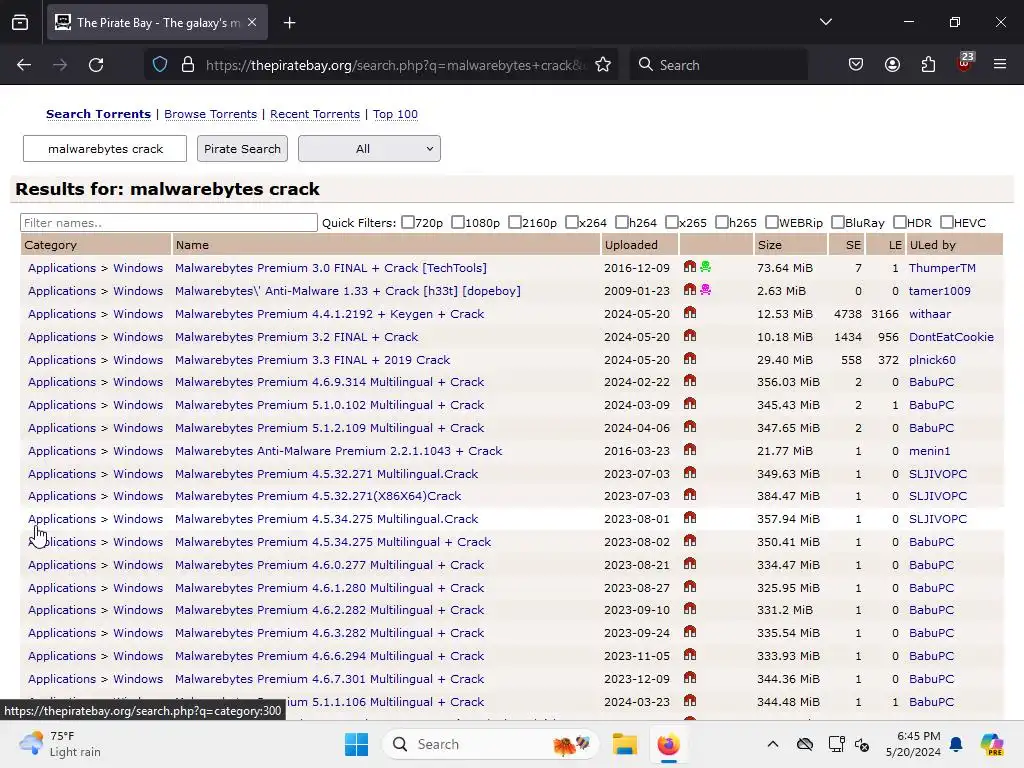Open weather widget showing 75°F
This screenshot has width=1024, height=768.
point(60,744)
